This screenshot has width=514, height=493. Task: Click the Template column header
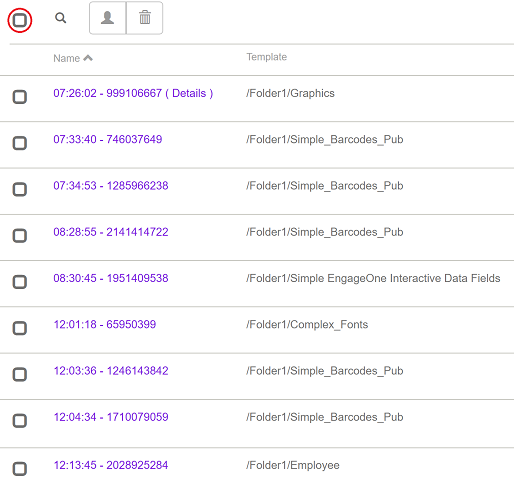267,57
